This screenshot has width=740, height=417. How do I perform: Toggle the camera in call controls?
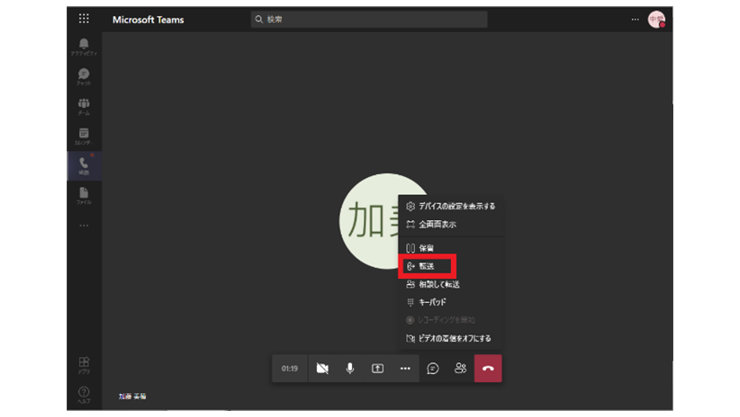[322, 368]
